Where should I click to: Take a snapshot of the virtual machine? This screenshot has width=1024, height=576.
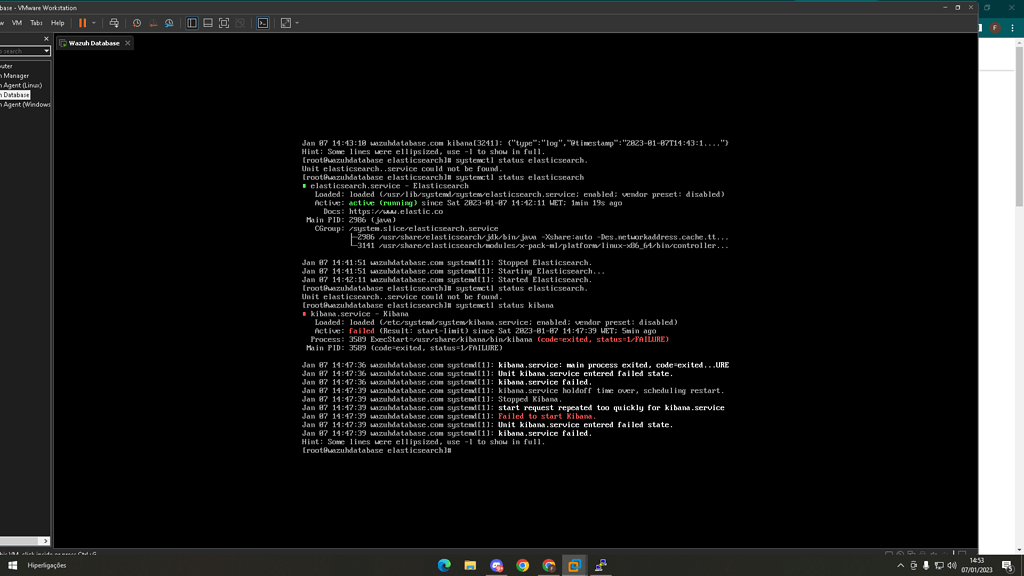click(137, 22)
